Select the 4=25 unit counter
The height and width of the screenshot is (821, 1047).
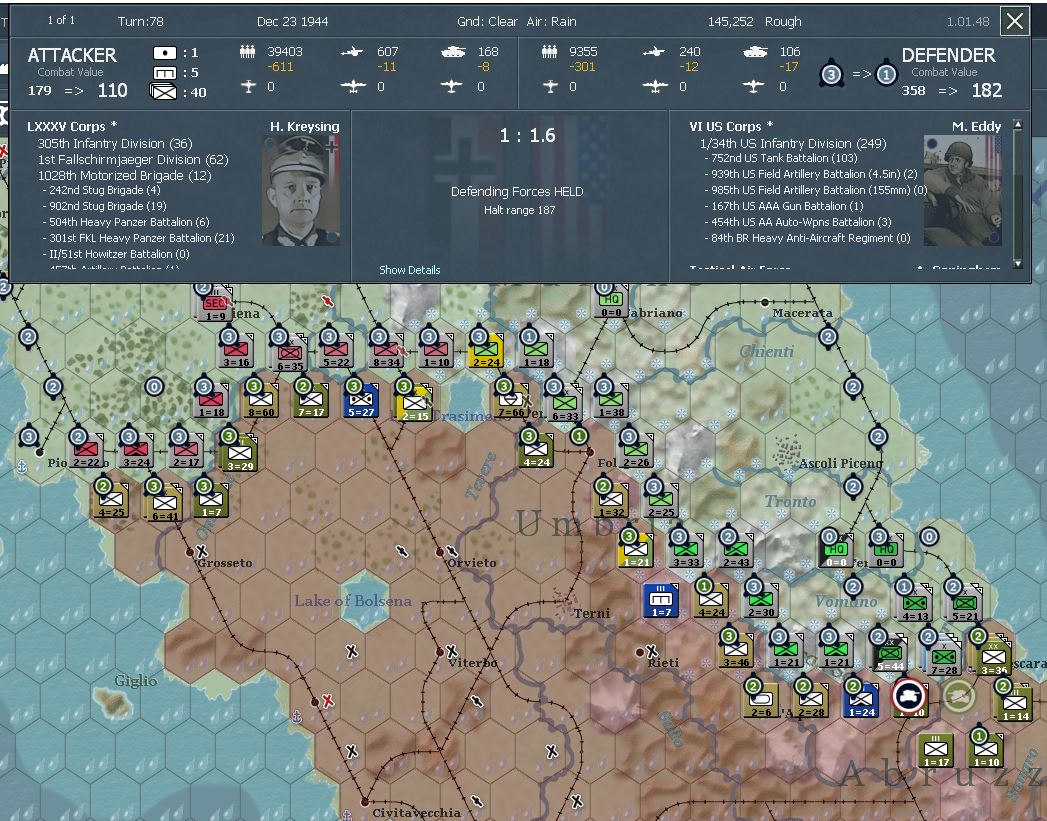111,501
